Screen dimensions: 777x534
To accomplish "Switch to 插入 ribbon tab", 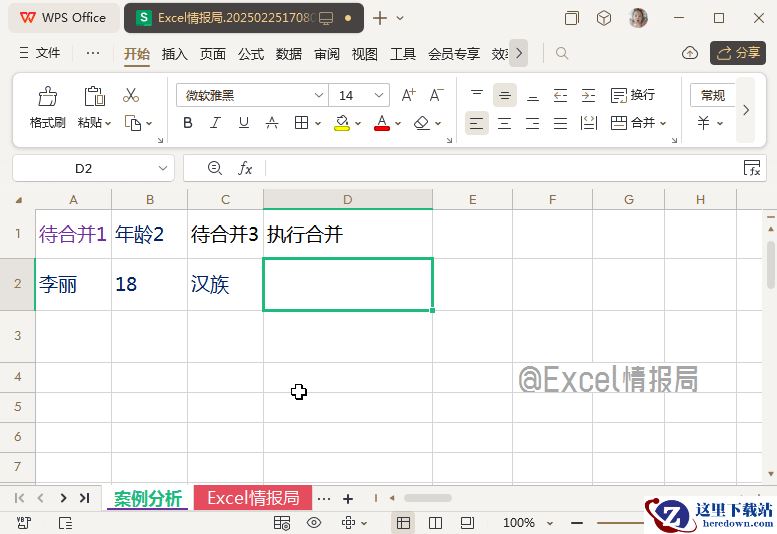I will [x=174, y=53].
